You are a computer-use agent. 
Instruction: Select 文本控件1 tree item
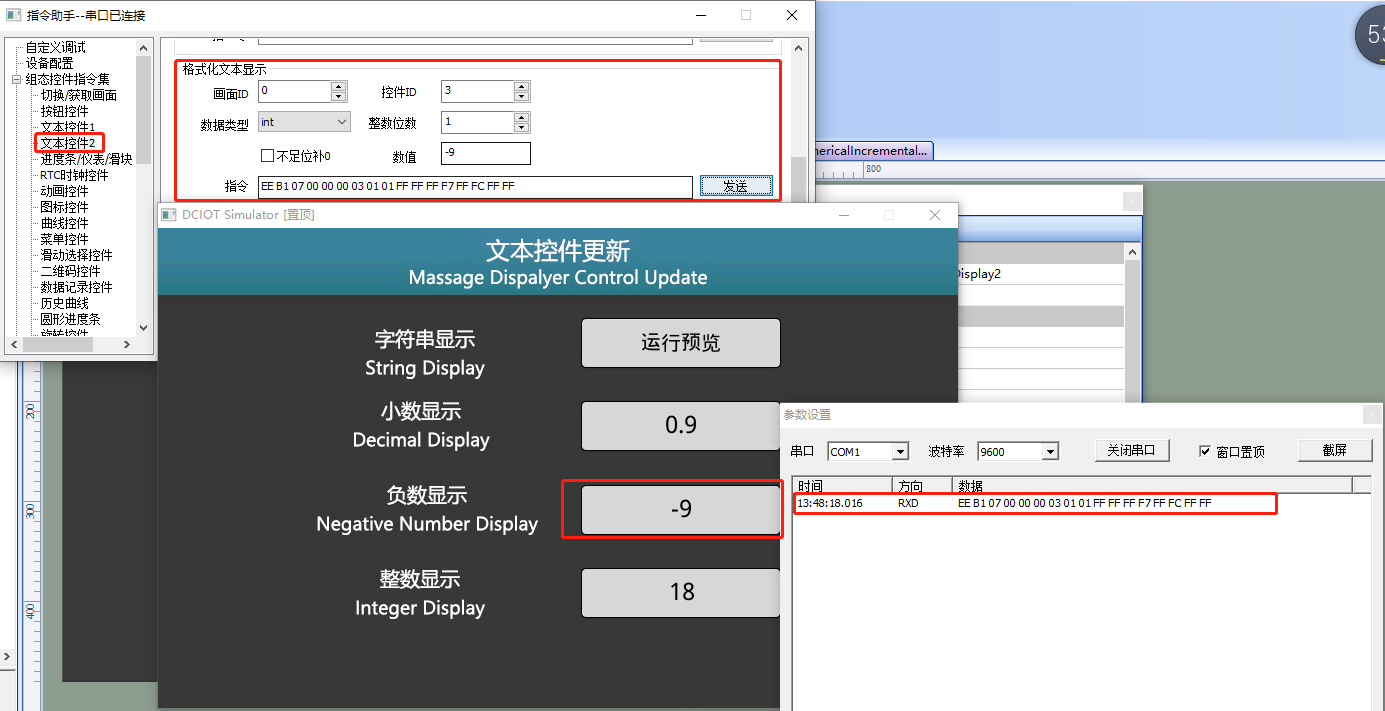pyautogui.click(x=68, y=127)
